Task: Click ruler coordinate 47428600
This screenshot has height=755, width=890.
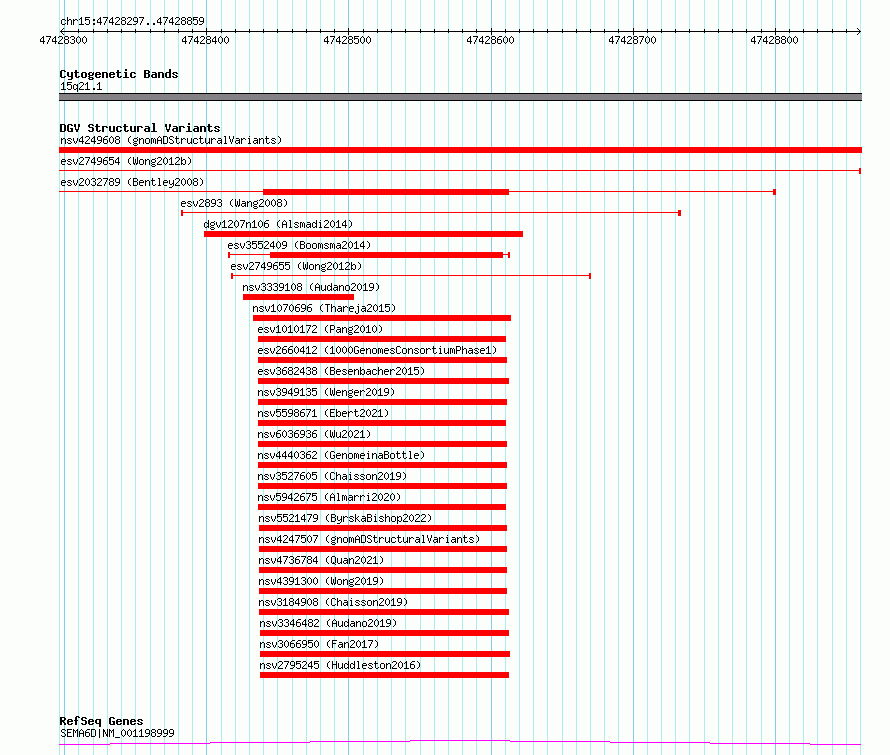Action: 490,40
